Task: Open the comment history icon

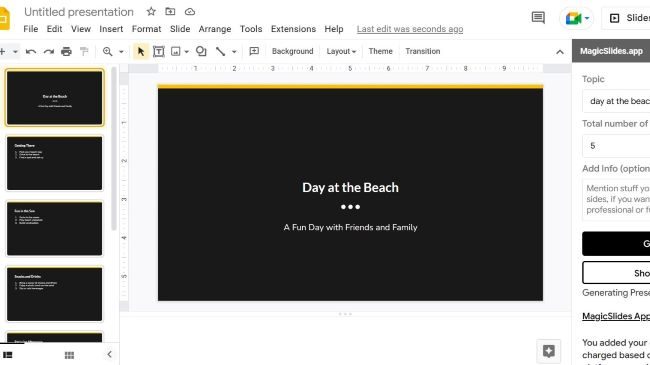Action: coord(538,17)
